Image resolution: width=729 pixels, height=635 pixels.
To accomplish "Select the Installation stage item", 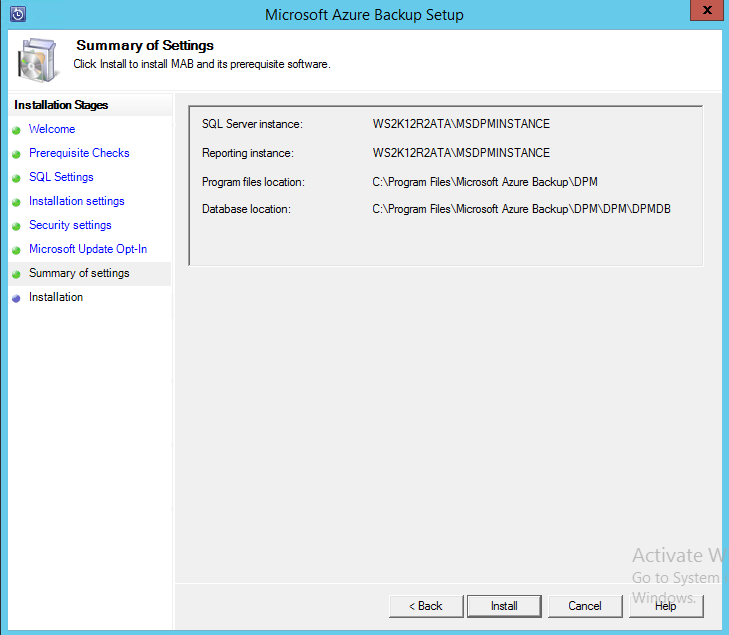I will click(56, 297).
